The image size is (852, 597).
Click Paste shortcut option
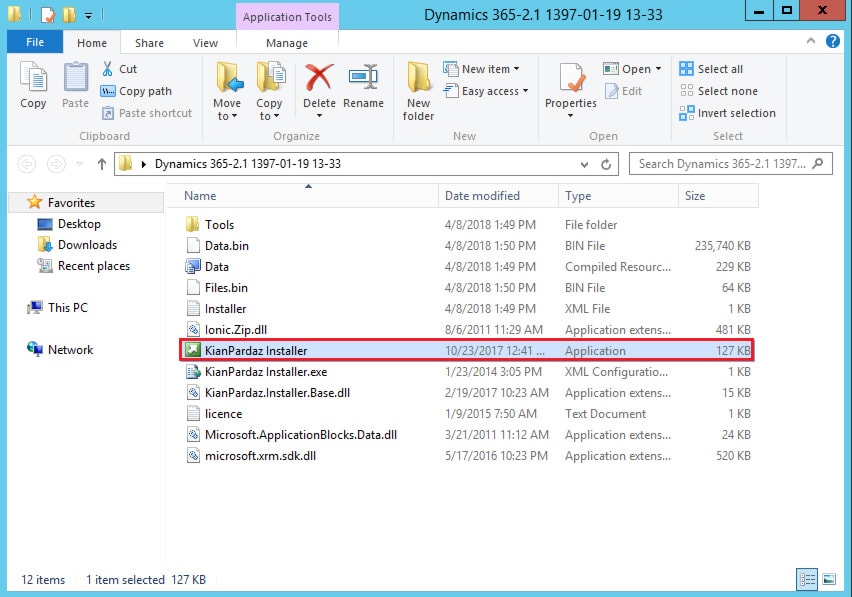[147, 113]
